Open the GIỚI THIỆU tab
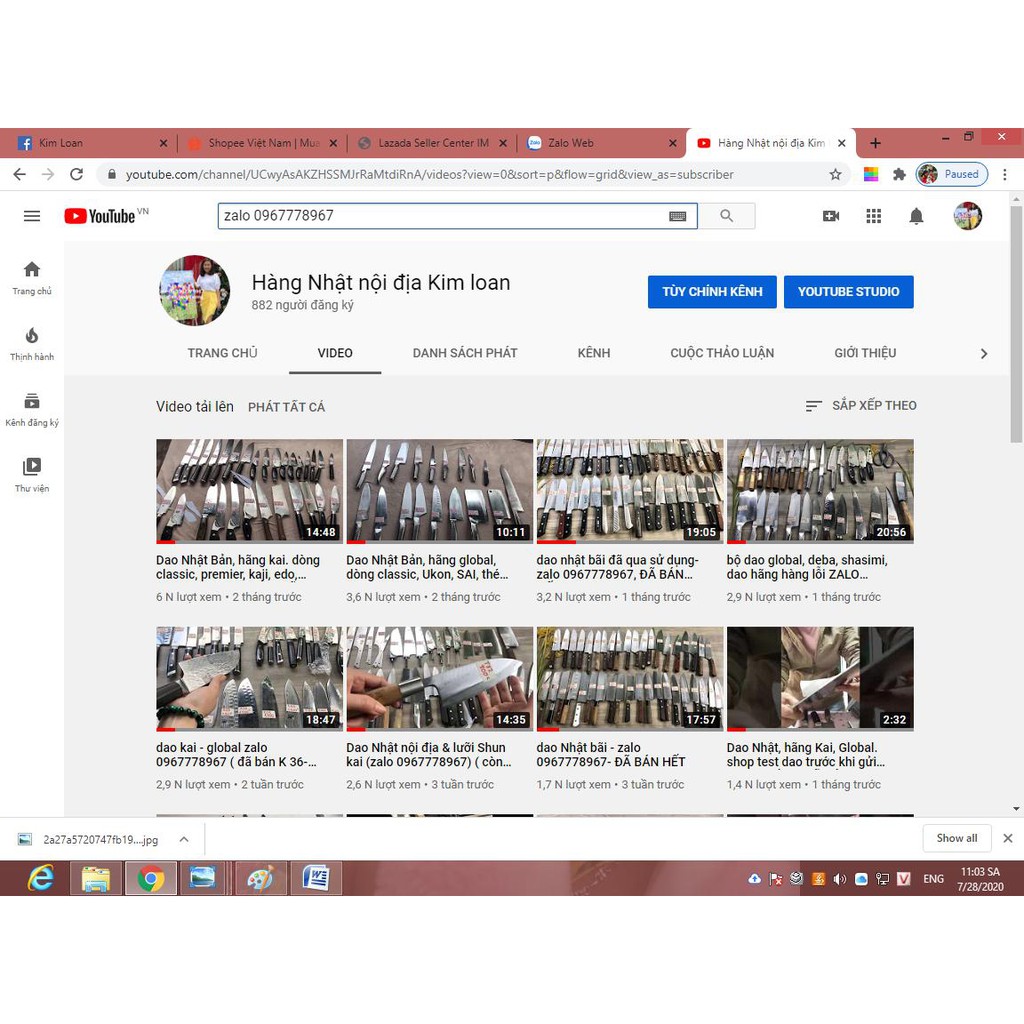 point(865,353)
